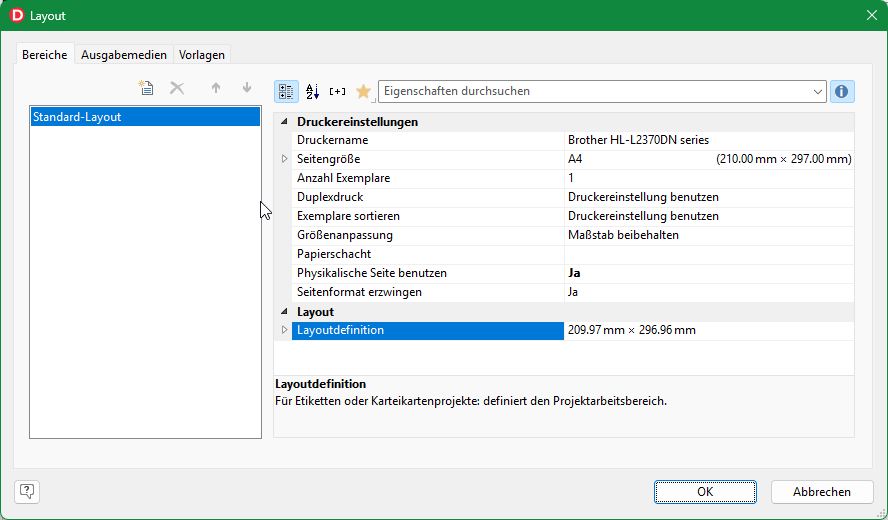888x520 pixels.
Task: Switch to categorized property view
Action: pos(286,91)
